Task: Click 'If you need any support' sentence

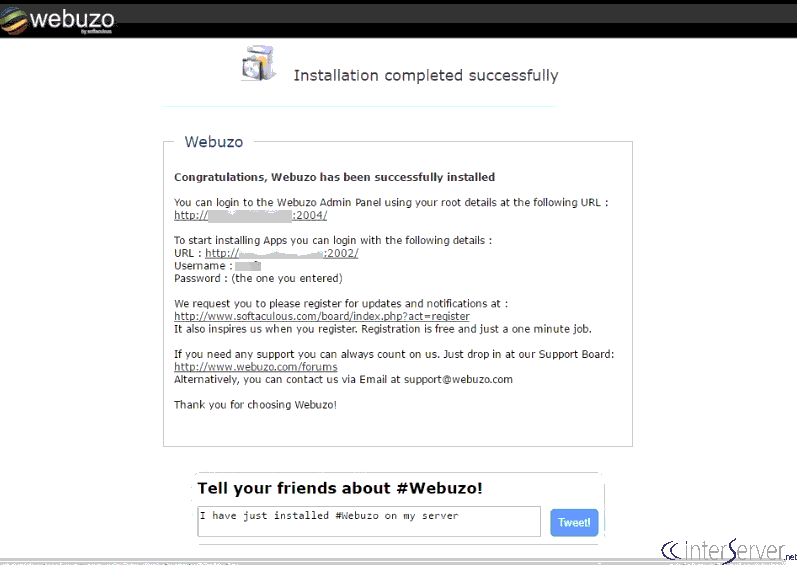Action: click(x=394, y=354)
